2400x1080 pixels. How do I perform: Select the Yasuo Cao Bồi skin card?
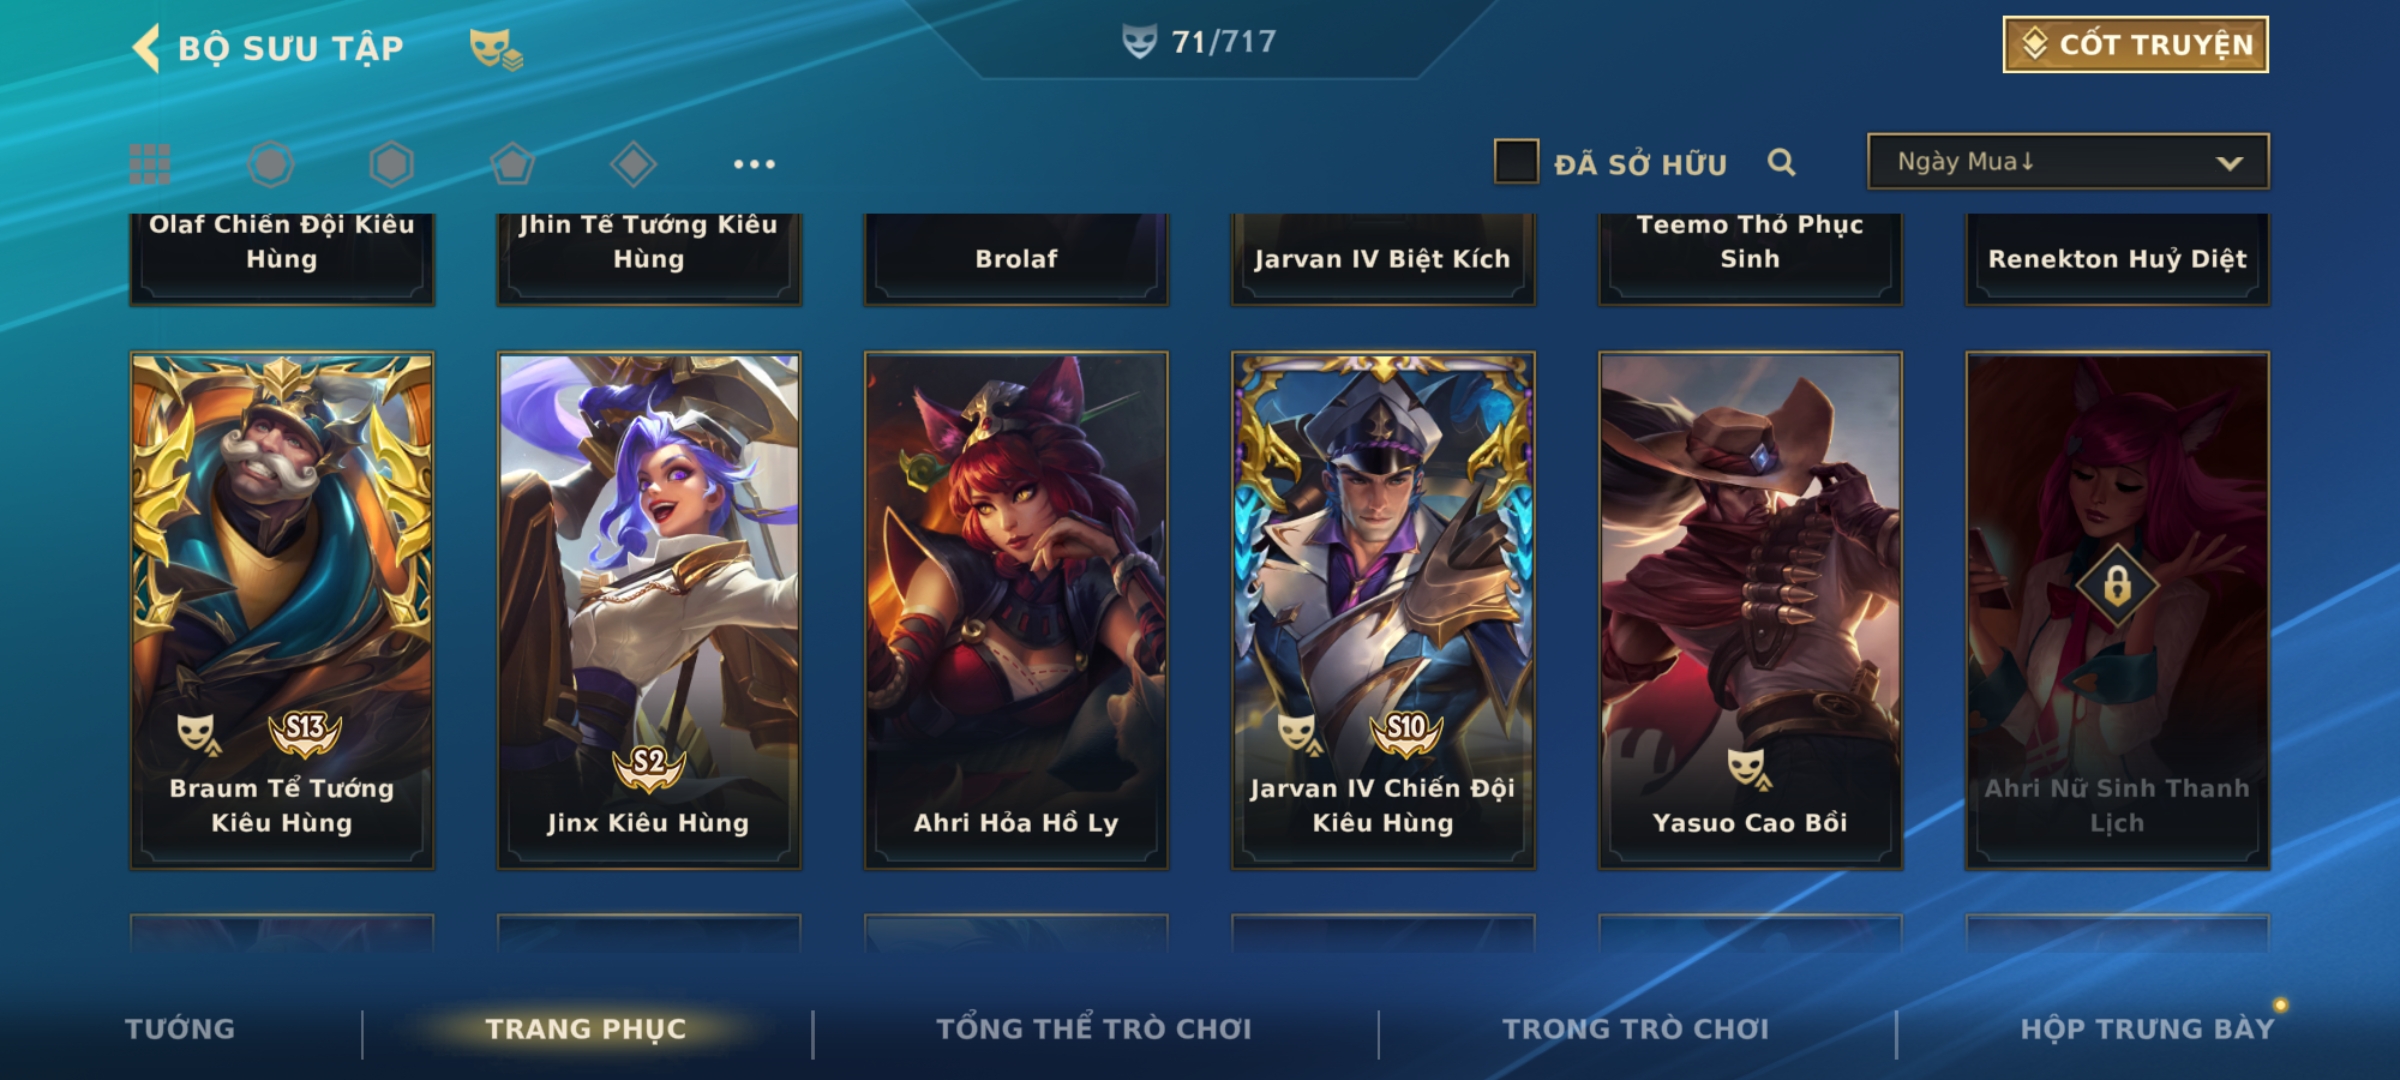[1750, 610]
